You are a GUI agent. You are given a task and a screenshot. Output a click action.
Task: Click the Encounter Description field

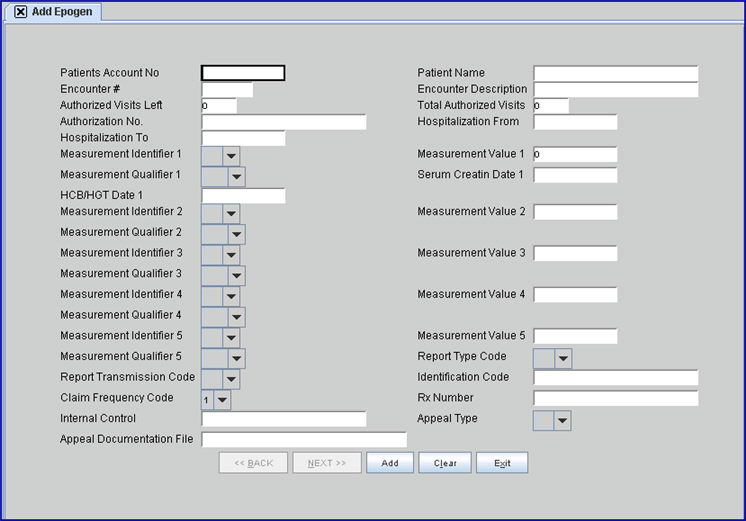point(616,89)
